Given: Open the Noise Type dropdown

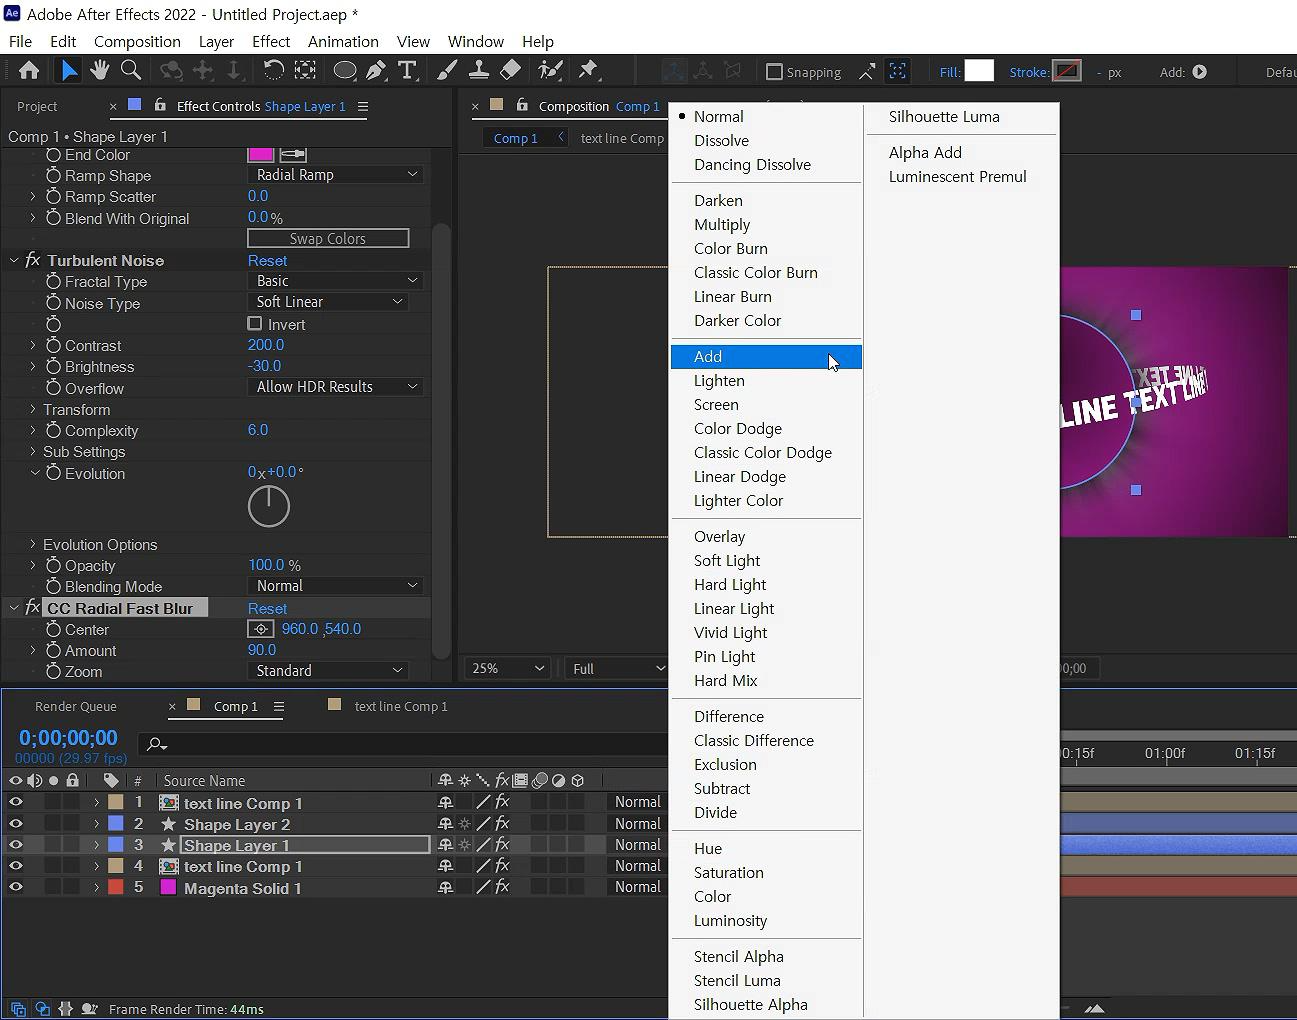Looking at the screenshot, I should click(328, 302).
